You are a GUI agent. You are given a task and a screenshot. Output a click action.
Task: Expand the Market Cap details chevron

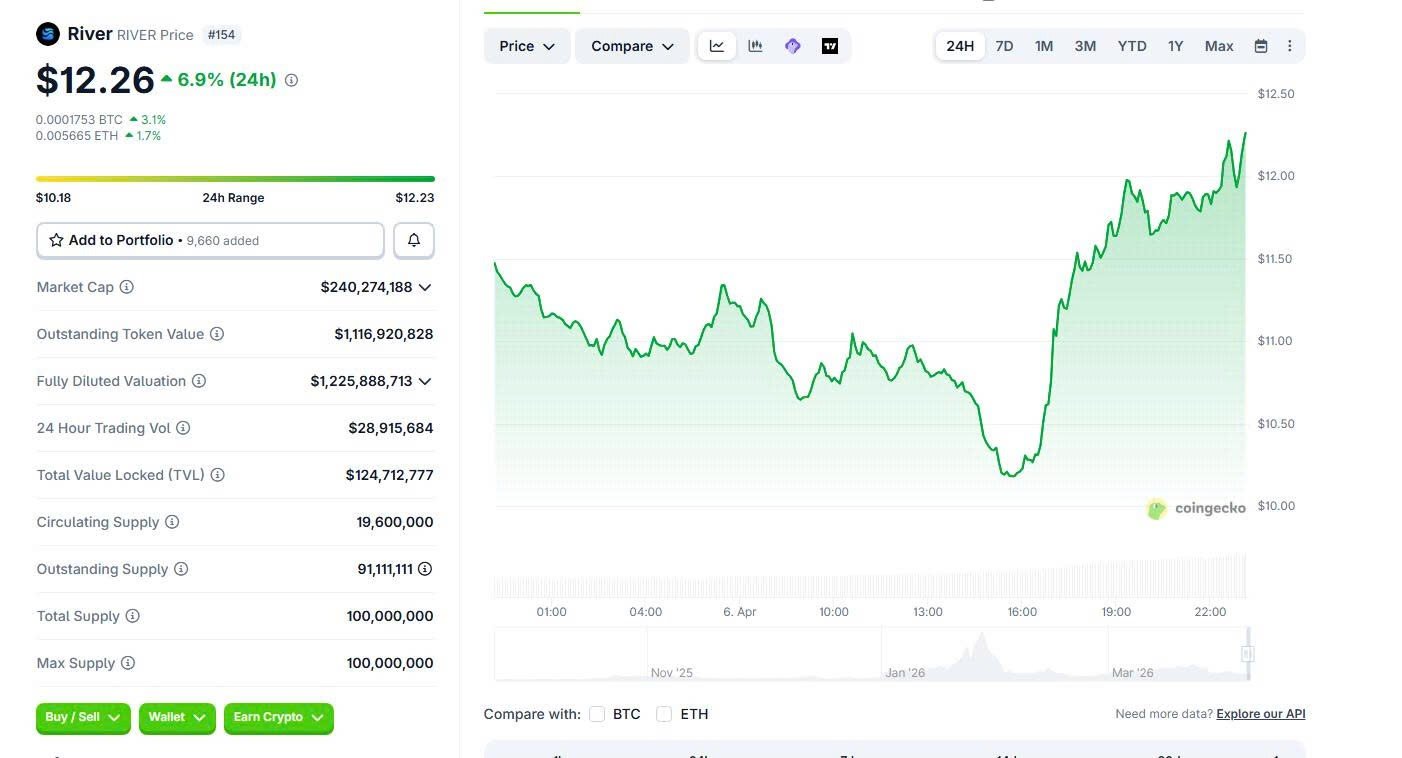(425, 287)
